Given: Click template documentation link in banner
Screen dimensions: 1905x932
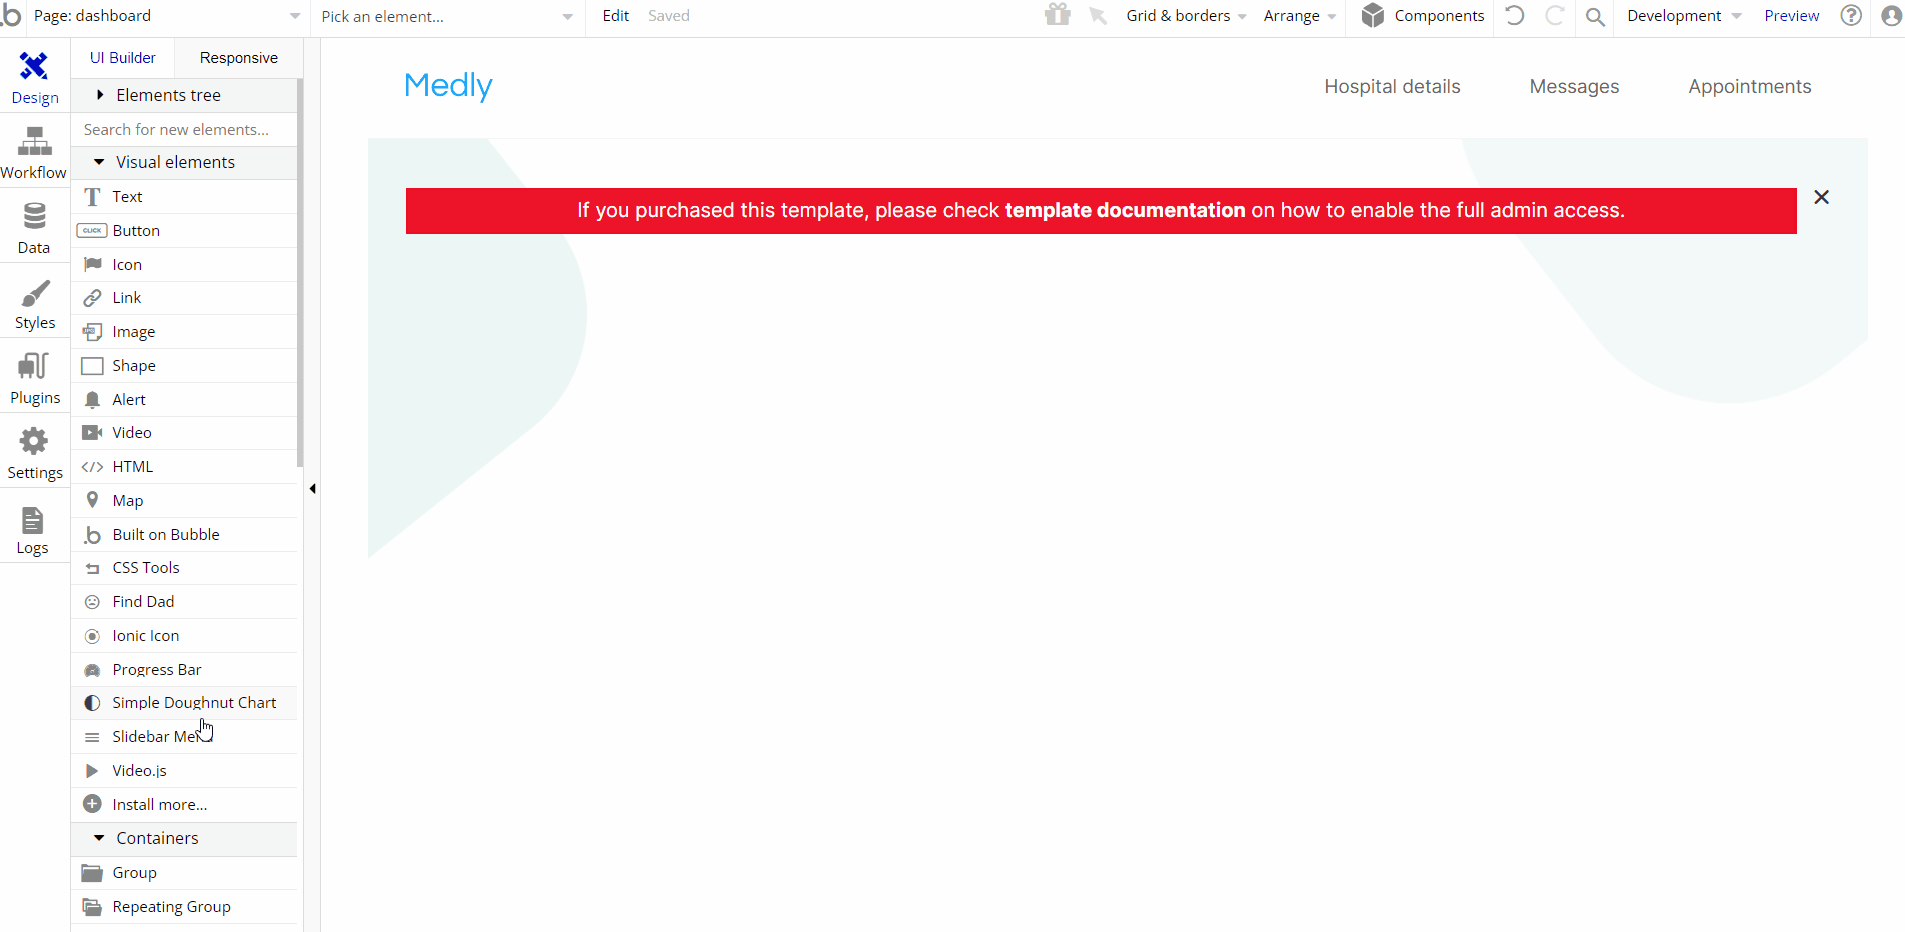Looking at the screenshot, I should tap(1125, 211).
